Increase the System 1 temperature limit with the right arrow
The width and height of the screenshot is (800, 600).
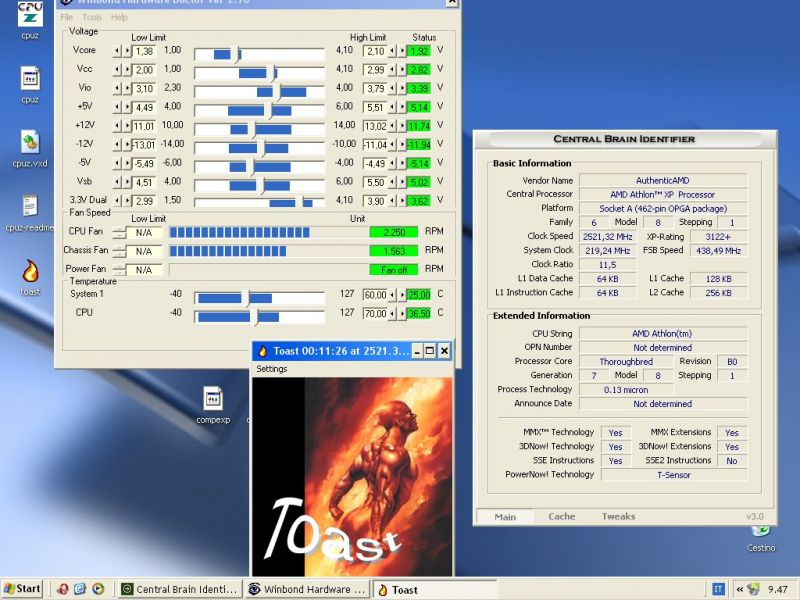click(x=402, y=295)
